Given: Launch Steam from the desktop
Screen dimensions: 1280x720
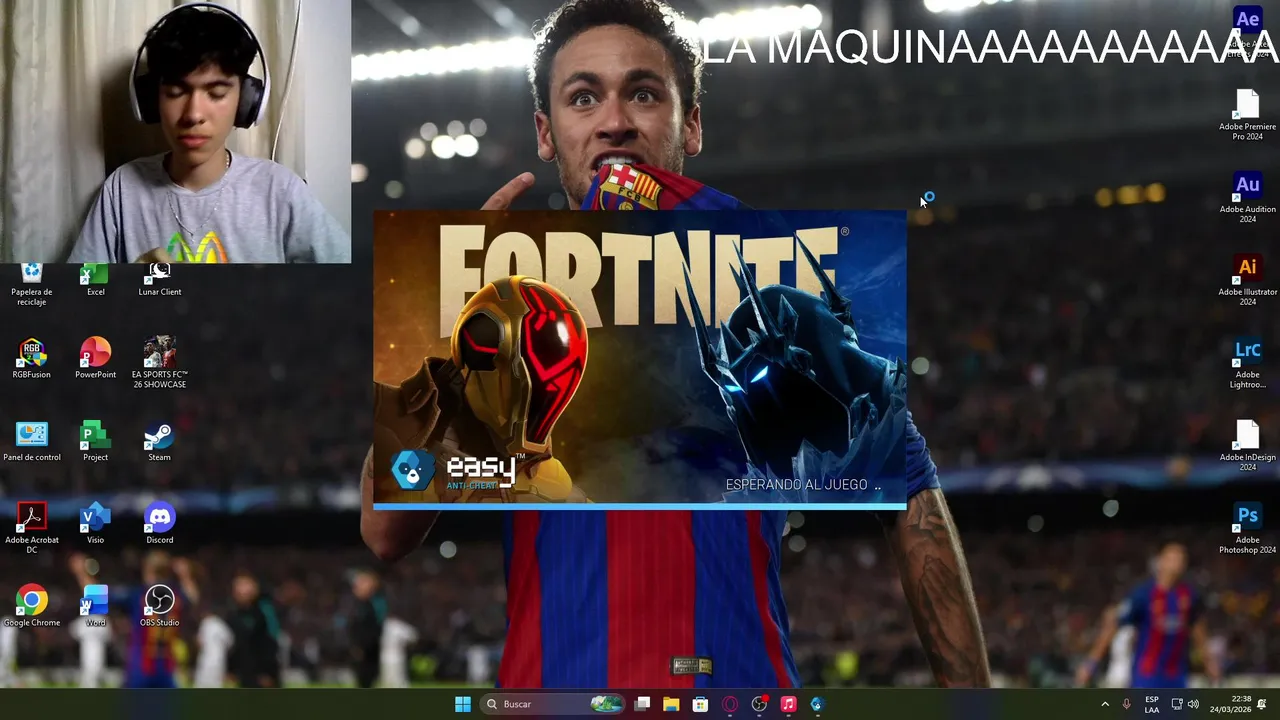Looking at the screenshot, I should point(159,442).
